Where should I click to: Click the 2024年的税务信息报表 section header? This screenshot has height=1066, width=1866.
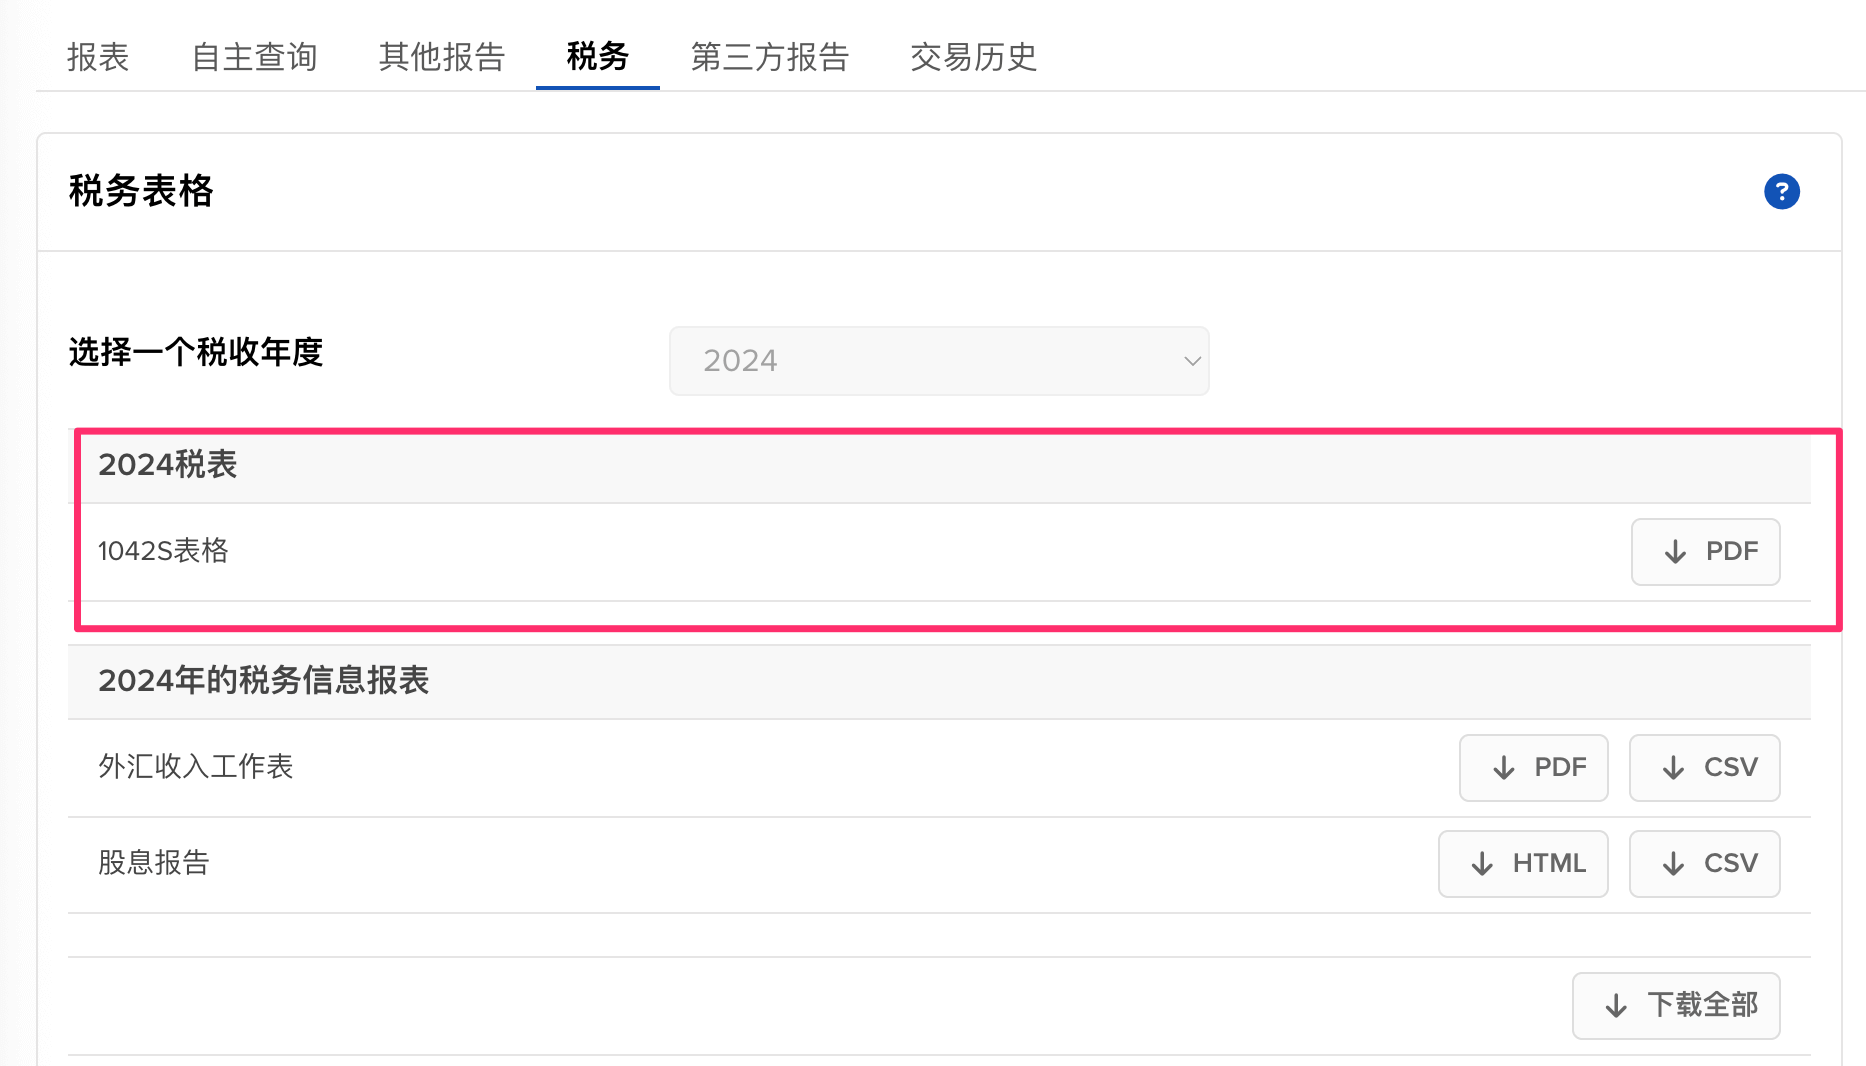tap(263, 681)
